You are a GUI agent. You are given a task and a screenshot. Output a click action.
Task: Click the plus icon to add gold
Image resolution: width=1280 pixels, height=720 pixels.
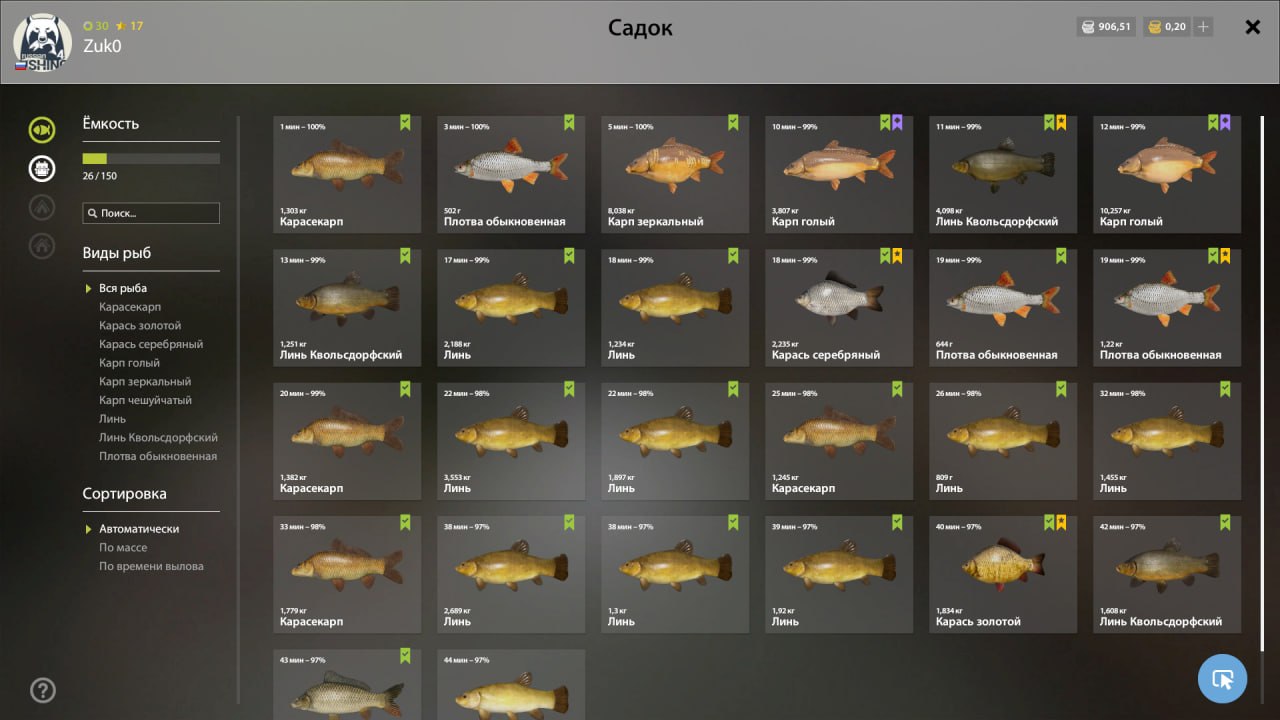click(x=1203, y=27)
